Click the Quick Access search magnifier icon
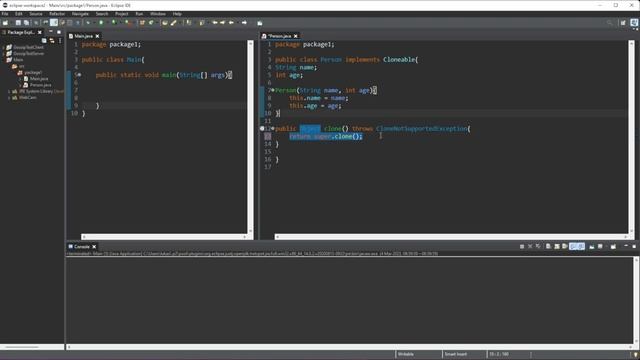Viewport: 640px width, 360px height. [x=609, y=23]
